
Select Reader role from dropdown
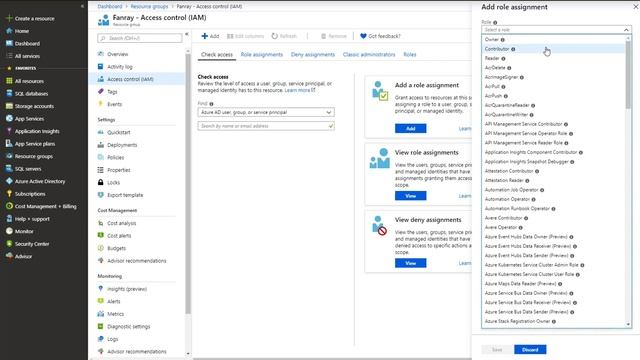pos(553,58)
